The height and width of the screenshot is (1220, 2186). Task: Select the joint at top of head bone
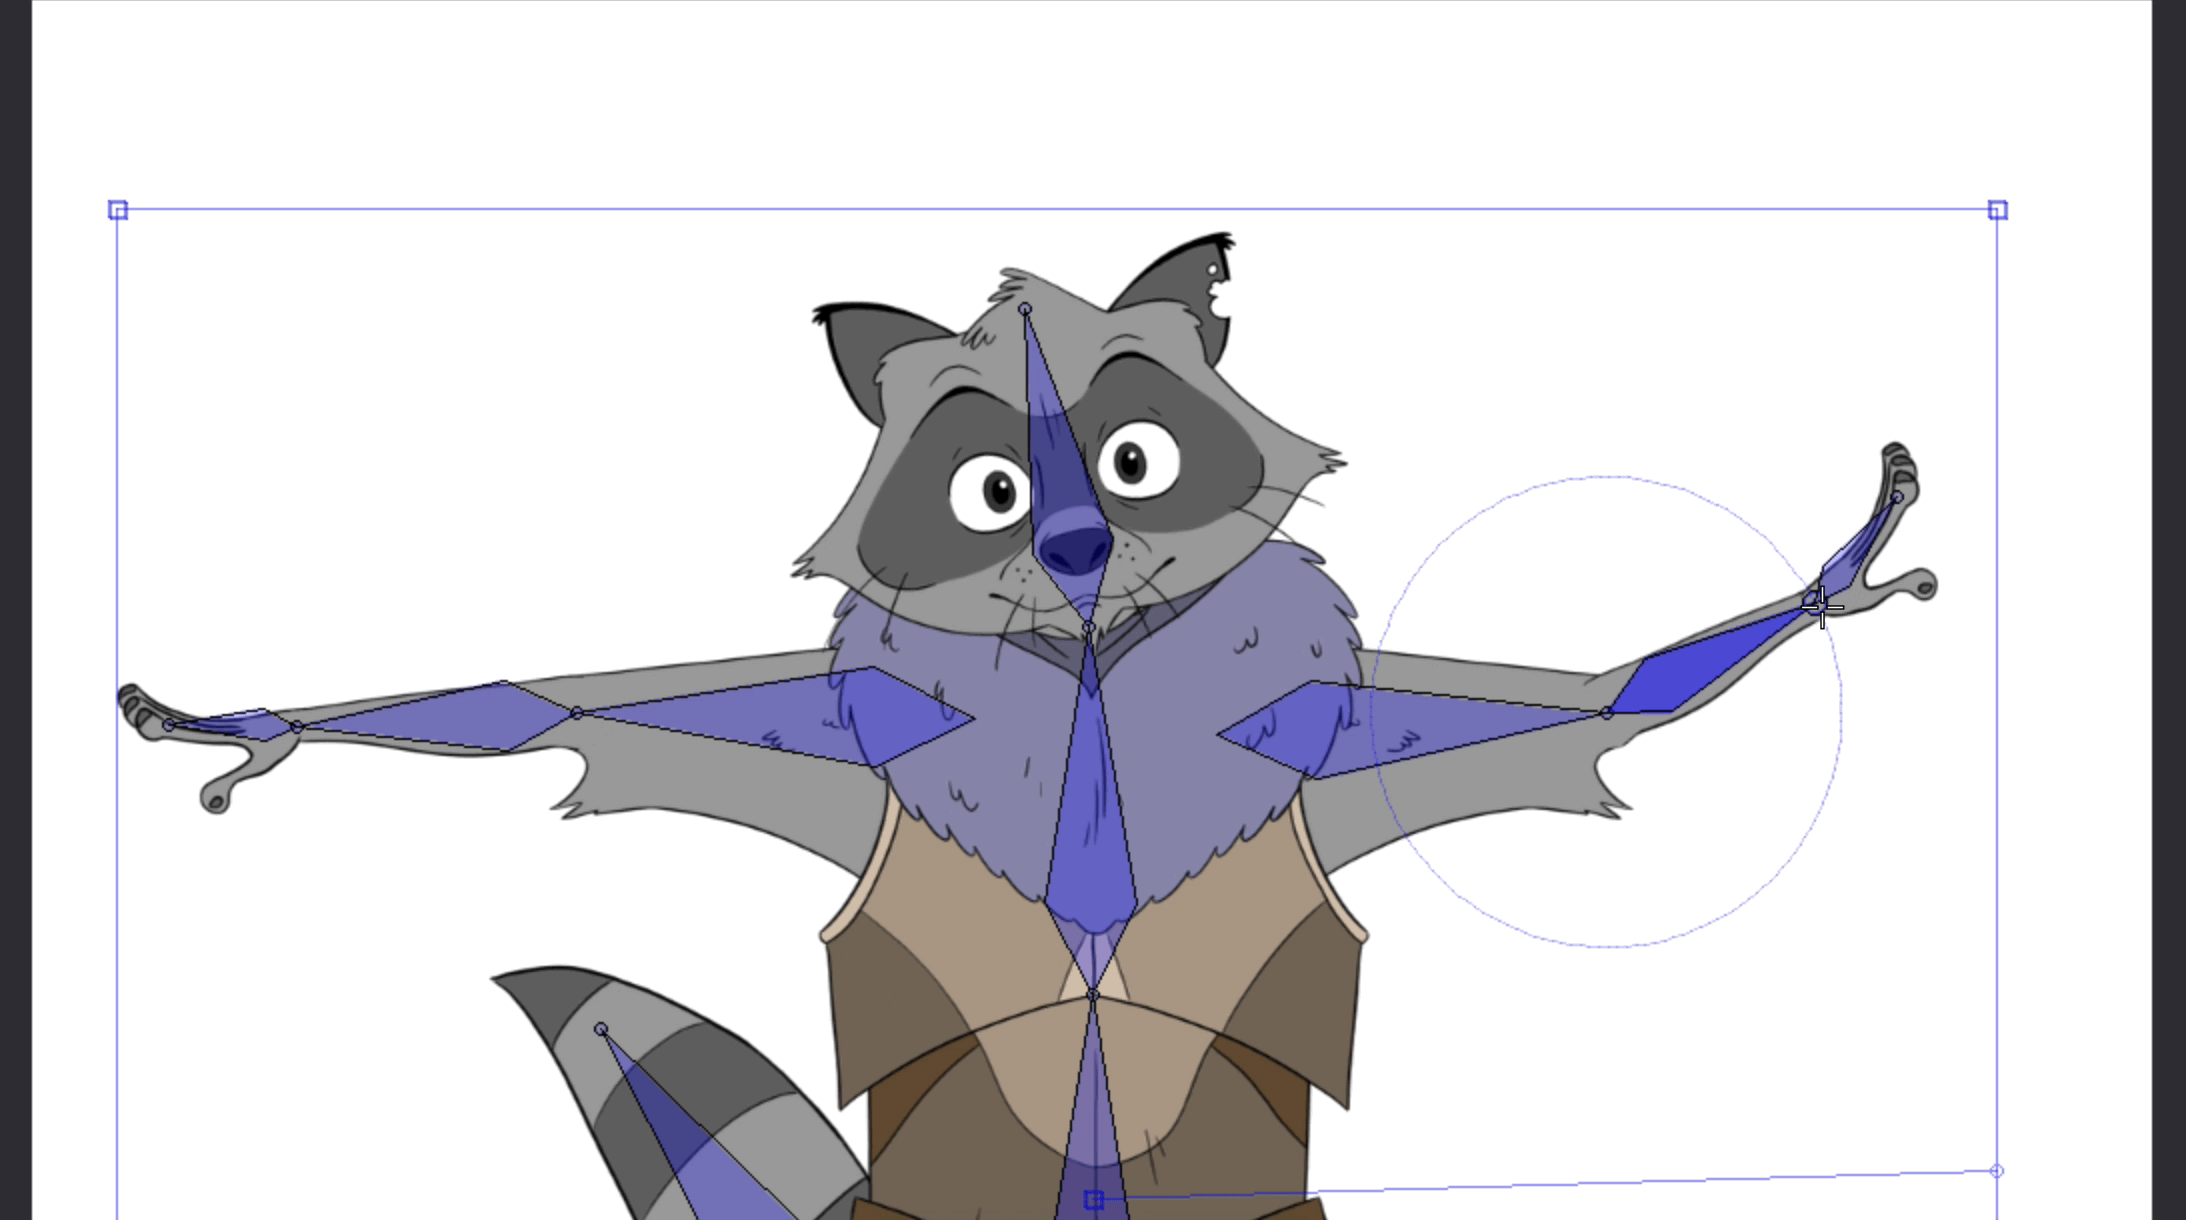(x=1025, y=310)
